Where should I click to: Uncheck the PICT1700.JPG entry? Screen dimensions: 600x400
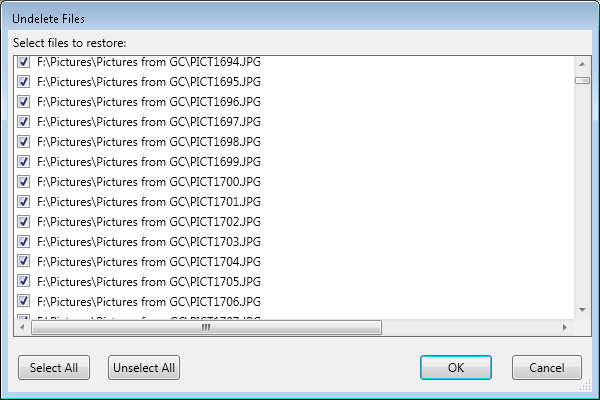23,181
